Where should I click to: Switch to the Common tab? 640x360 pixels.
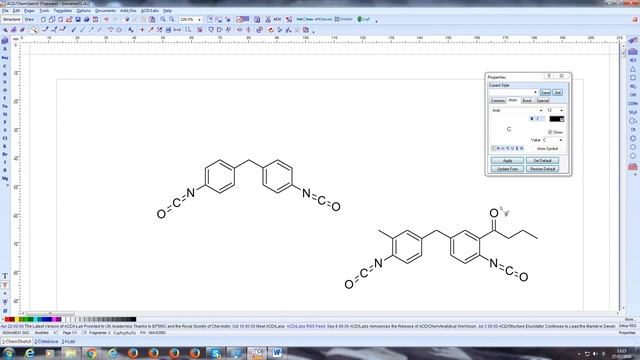coord(498,100)
